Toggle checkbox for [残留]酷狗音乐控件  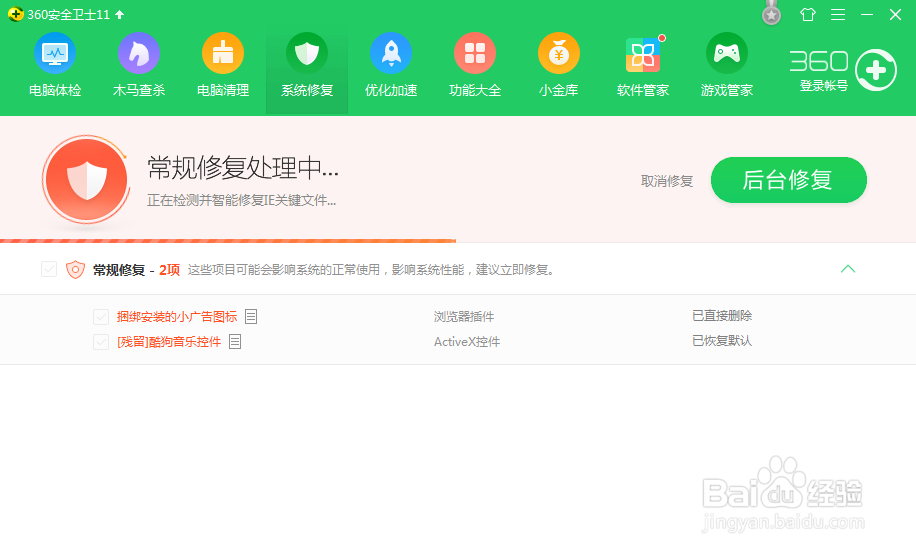click(101, 342)
